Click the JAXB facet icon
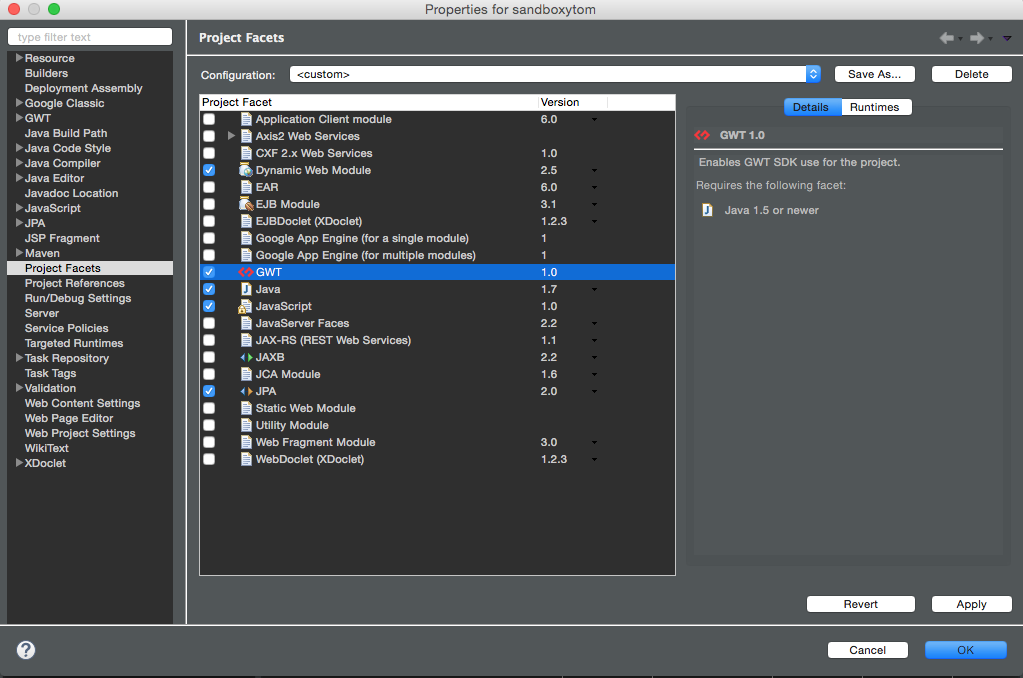Viewport: 1023px width, 678px height. tap(246, 357)
